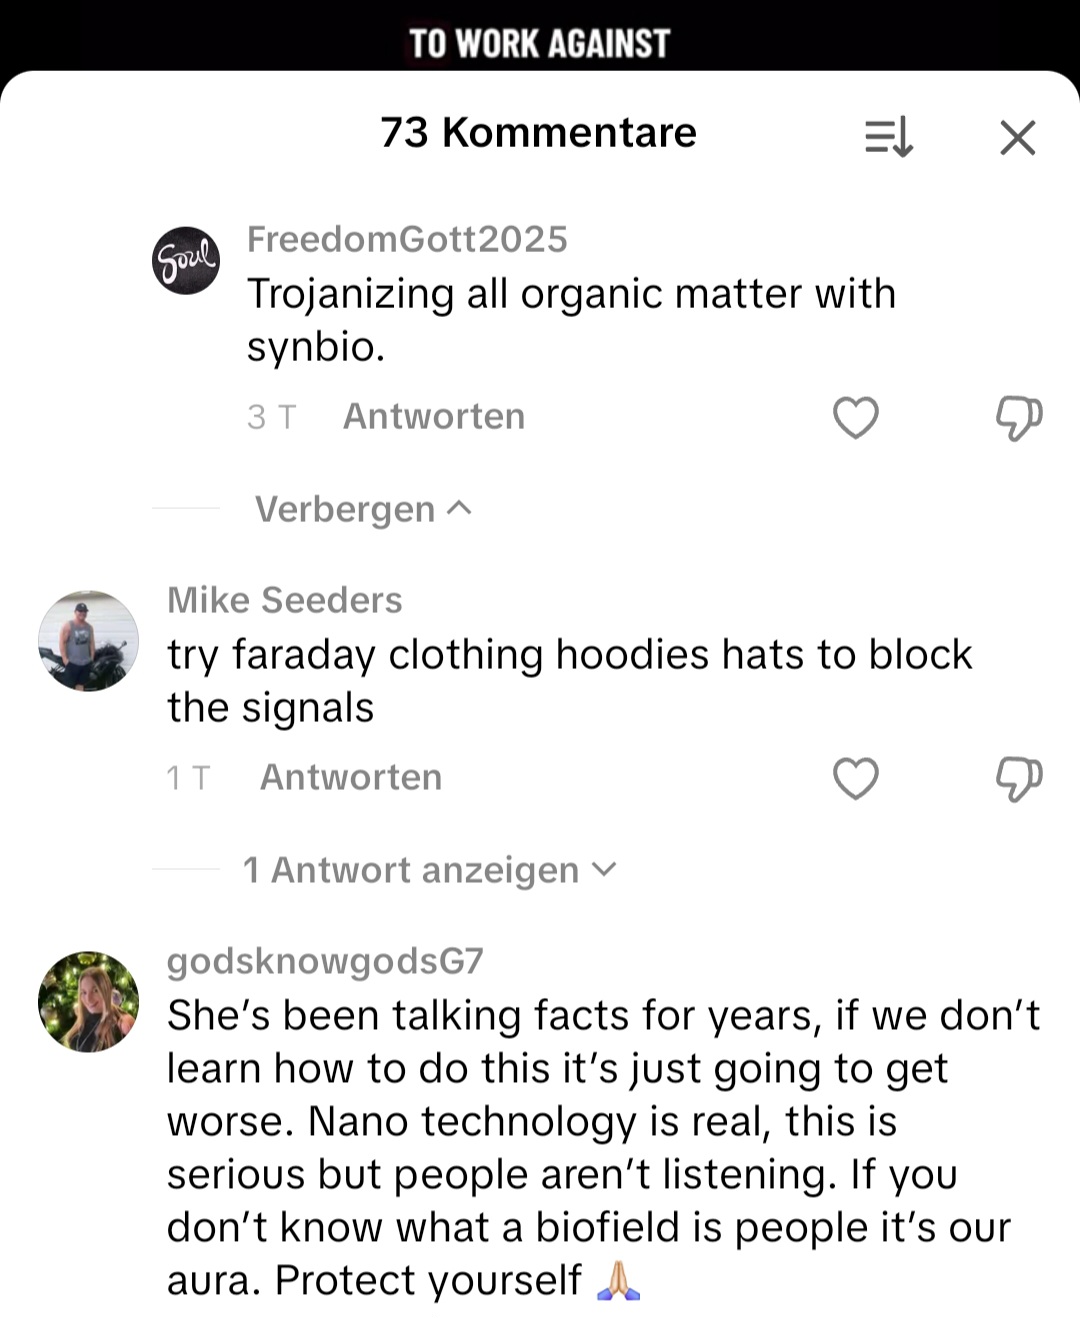Image resolution: width=1080 pixels, height=1318 pixels.
Task: Visit godsknowgodsG7 username profile
Action: click(x=324, y=961)
